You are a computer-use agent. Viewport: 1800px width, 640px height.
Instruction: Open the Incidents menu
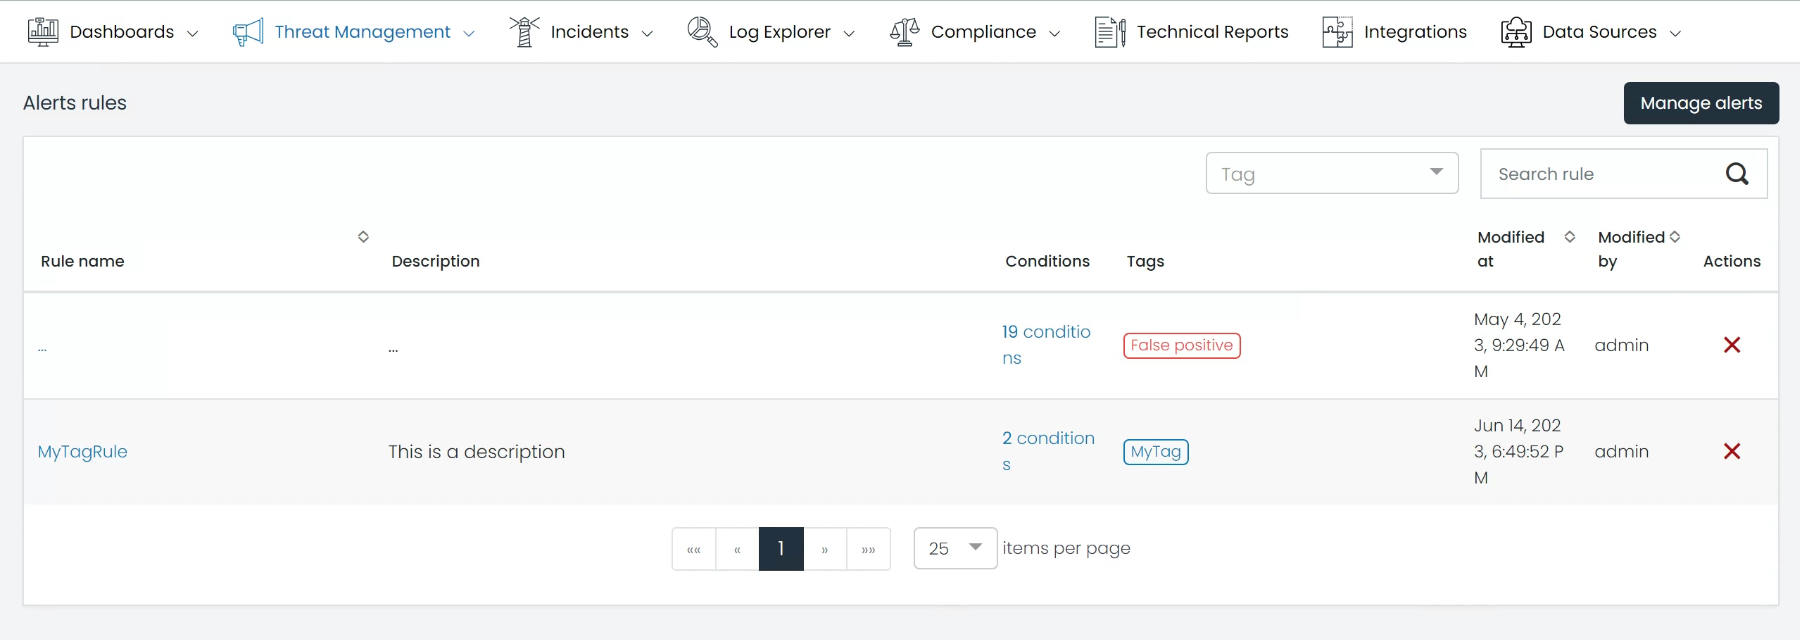581,32
